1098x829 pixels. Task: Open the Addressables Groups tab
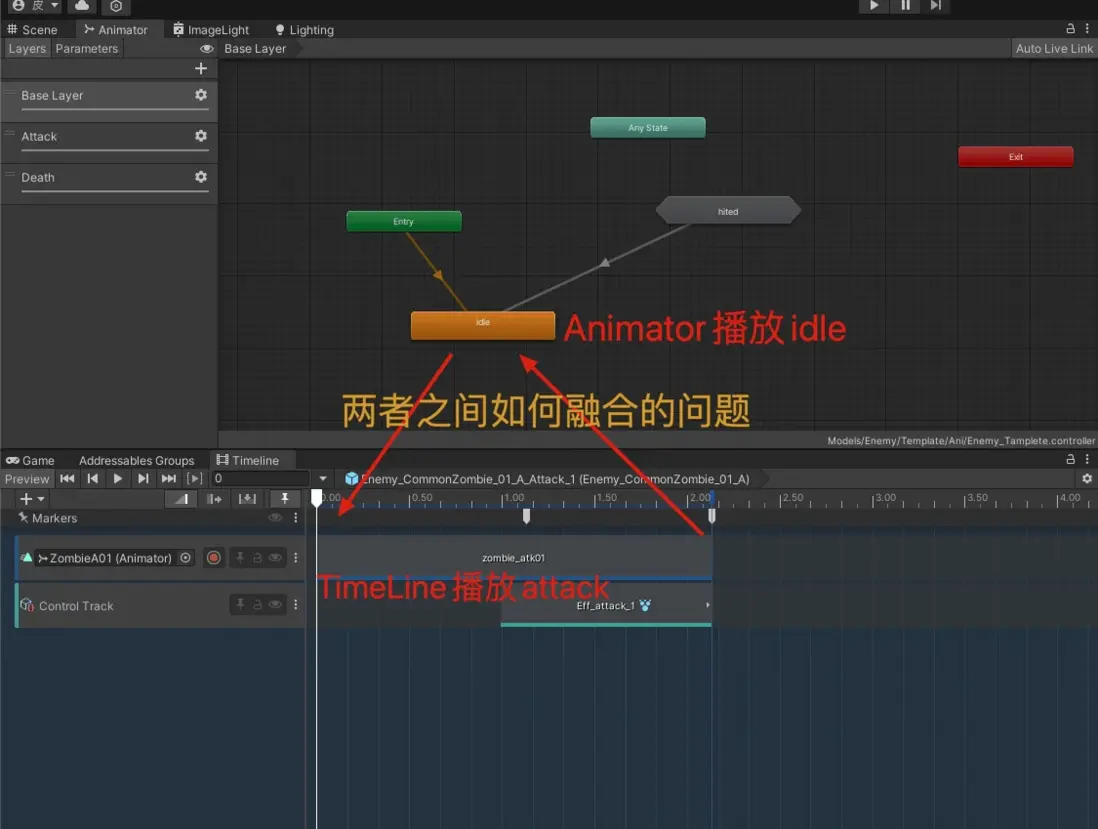coord(137,460)
